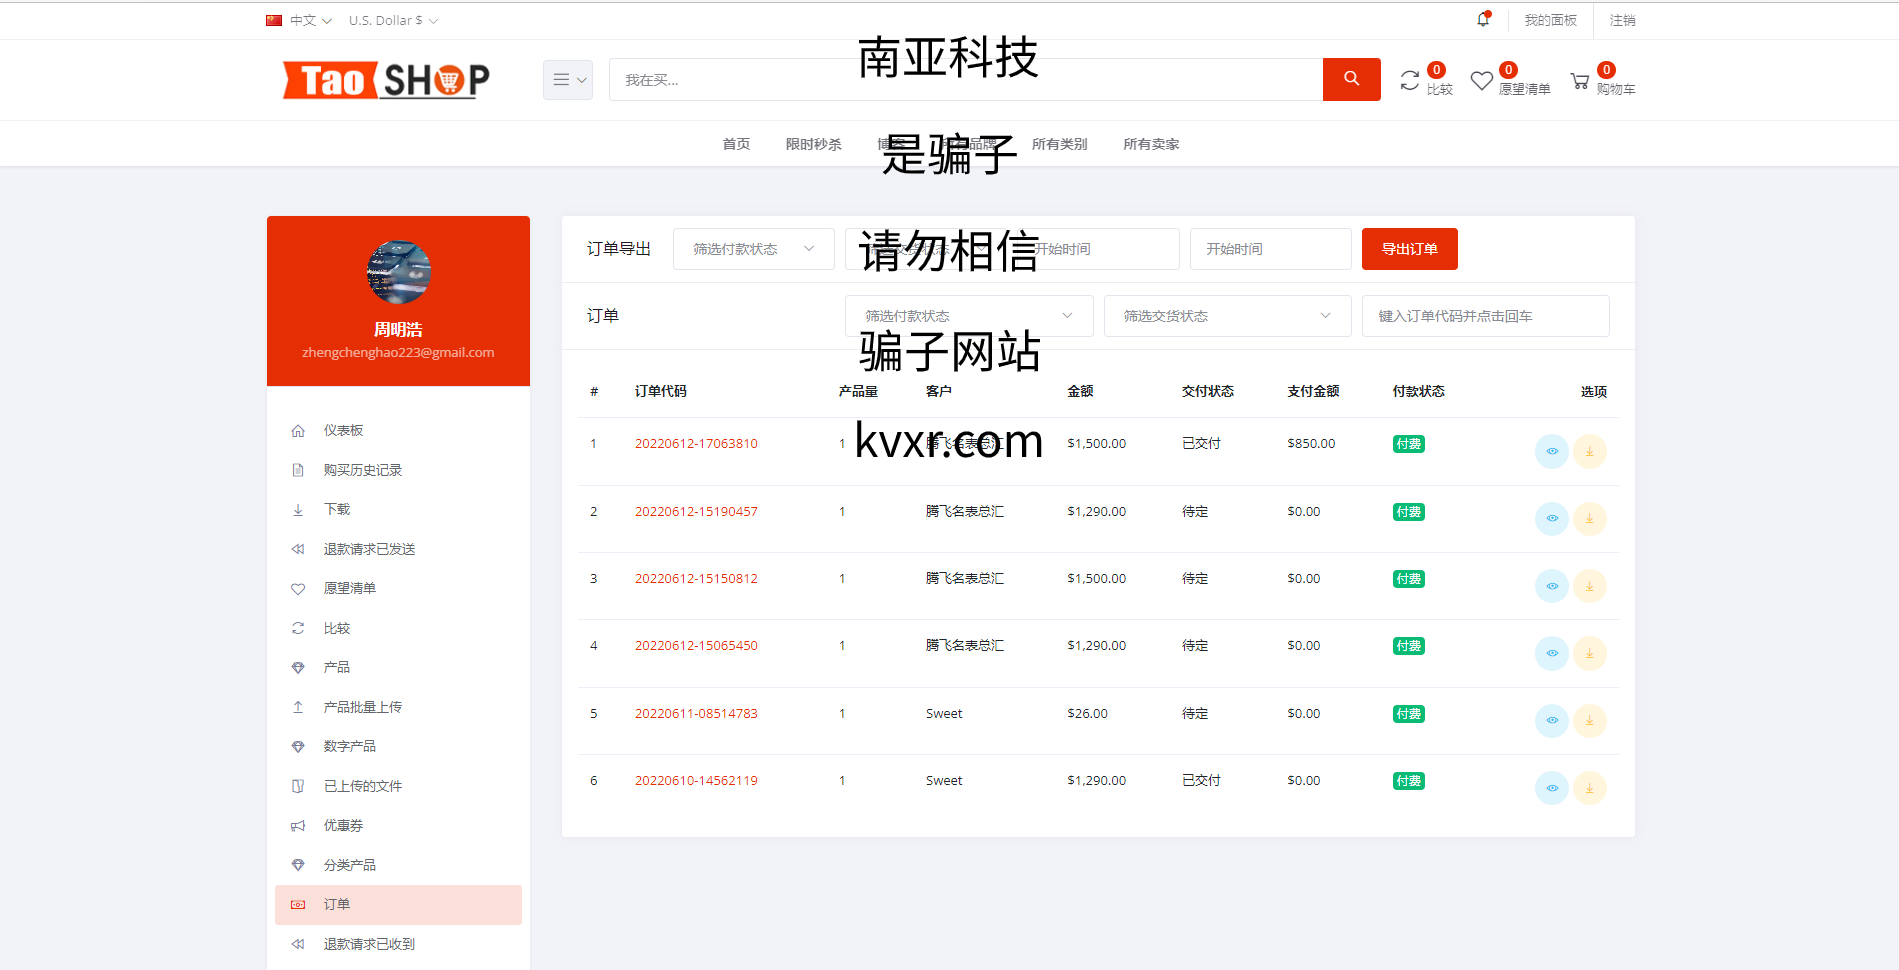Viewport: 1899px width, 970px height.
Task: Open 优惠券 in sidebar
Action: pos(398,826)
